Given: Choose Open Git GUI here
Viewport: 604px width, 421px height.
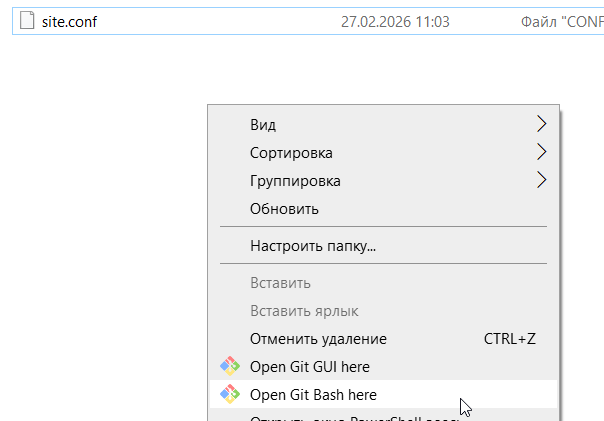Looking at the screenshot, I should [383, 367].
